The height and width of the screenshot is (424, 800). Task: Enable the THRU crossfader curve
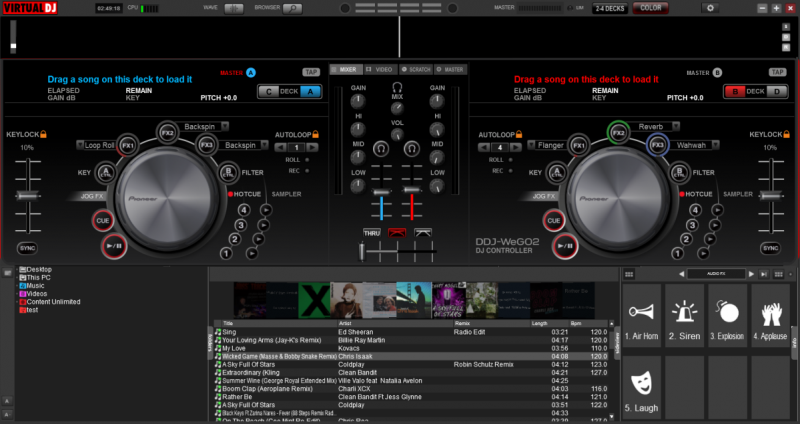(x=371, y=233)
